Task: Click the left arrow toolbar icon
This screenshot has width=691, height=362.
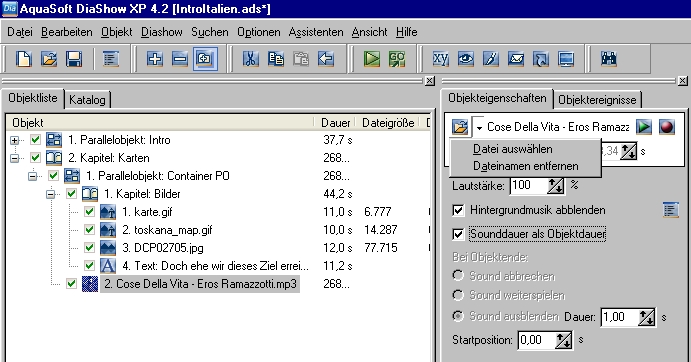Action: click(x=326, y=59)
